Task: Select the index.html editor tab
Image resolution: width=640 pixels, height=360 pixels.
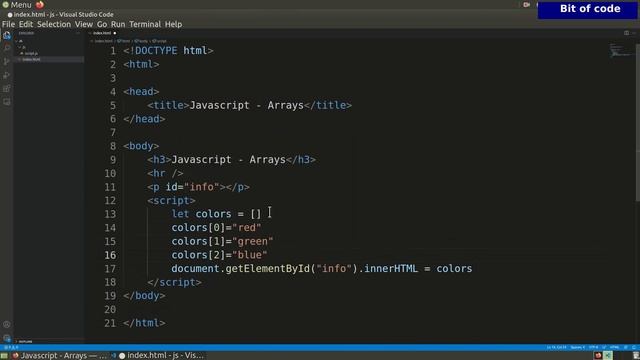Action: (102, 33)
